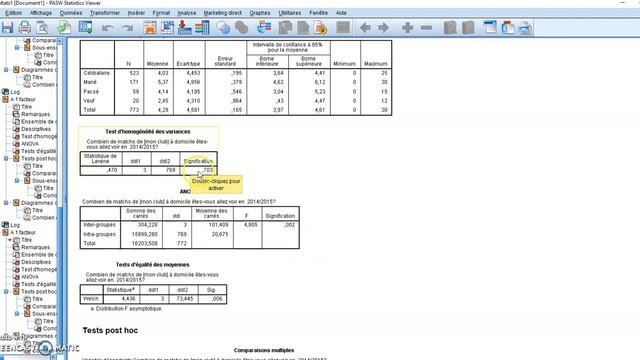Open the Format menu
640x360 pixels.
(161, 13)
